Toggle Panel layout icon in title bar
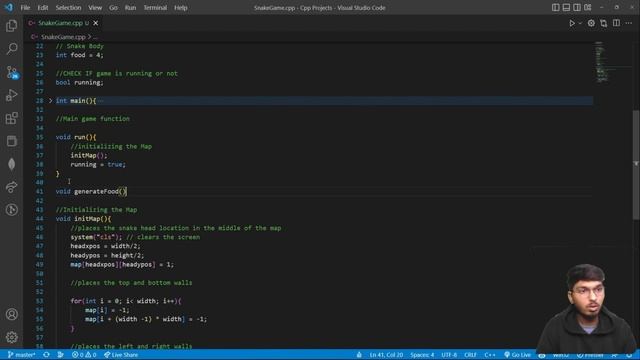640x360 pixels. coord(566,7)
